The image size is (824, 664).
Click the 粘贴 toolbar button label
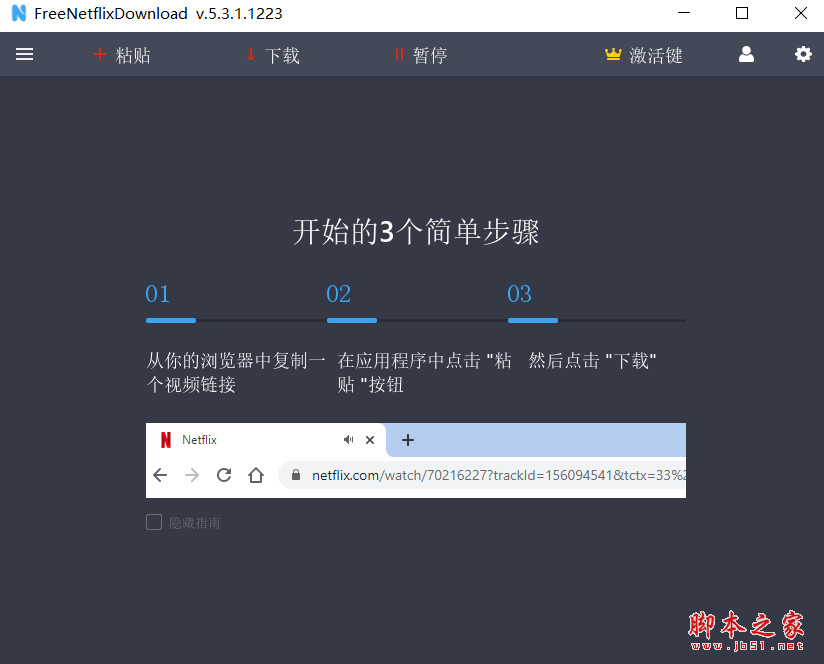click(133, 55)
